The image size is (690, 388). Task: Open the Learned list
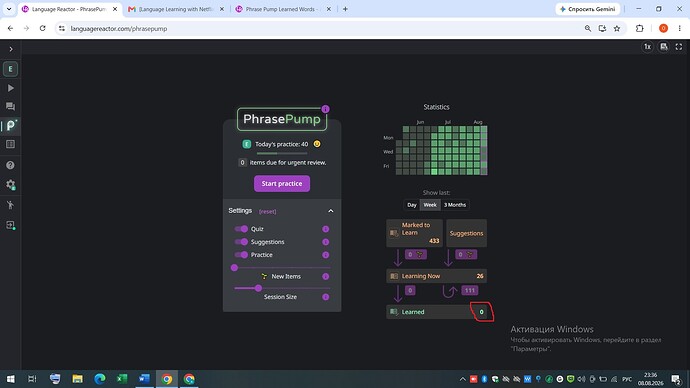pos(437,312)
